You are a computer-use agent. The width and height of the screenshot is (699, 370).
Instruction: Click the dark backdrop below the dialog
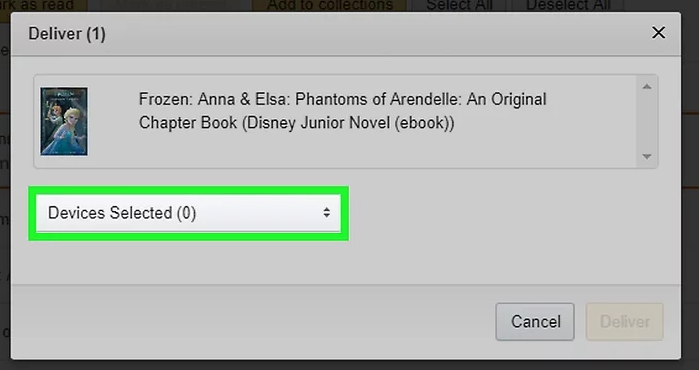(350, 365)
